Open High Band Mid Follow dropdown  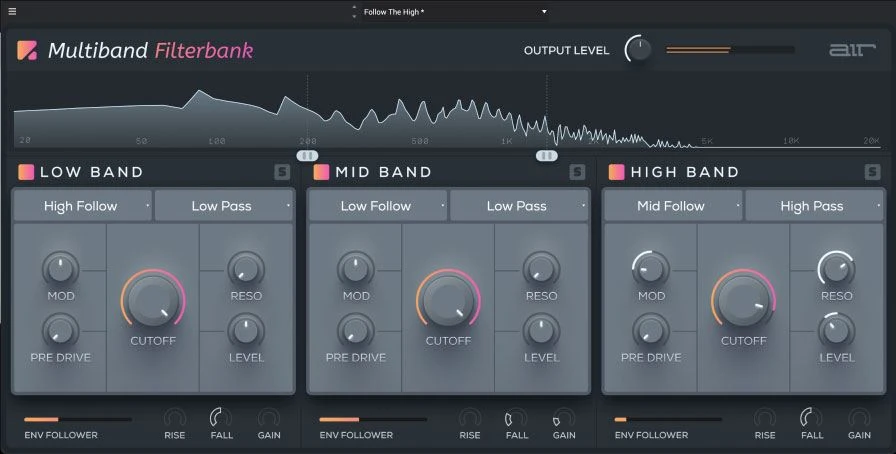[673, 206]
